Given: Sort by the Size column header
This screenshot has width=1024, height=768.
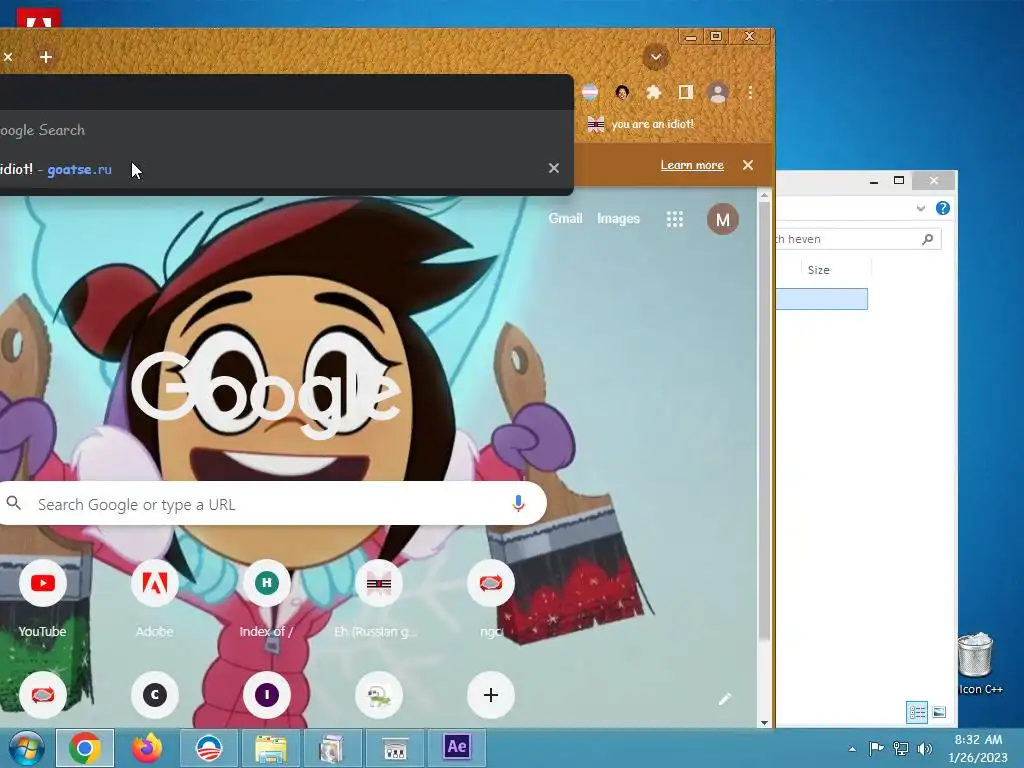Looking at the screenshot, I should [819, 270].
